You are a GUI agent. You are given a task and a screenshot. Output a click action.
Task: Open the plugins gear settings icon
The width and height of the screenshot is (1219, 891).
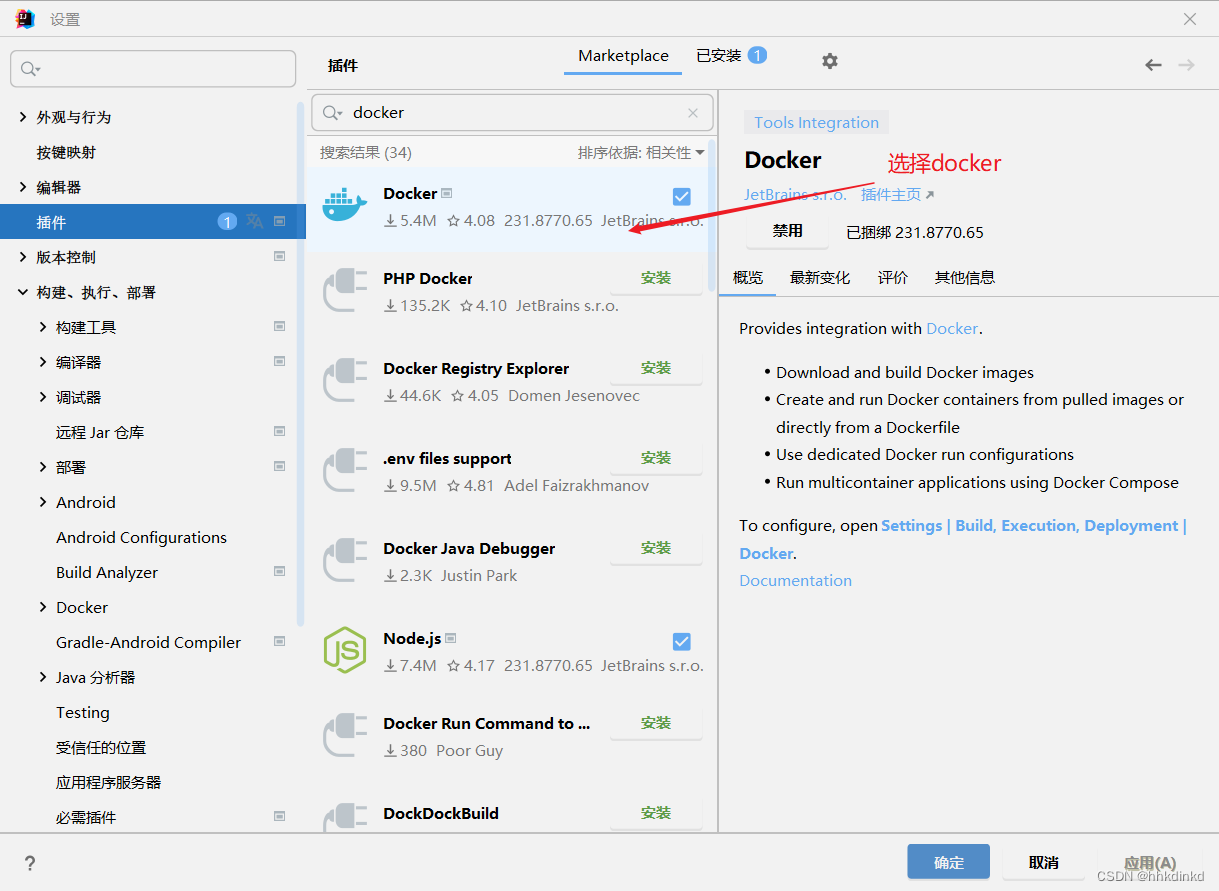click(x=830, y=61)
